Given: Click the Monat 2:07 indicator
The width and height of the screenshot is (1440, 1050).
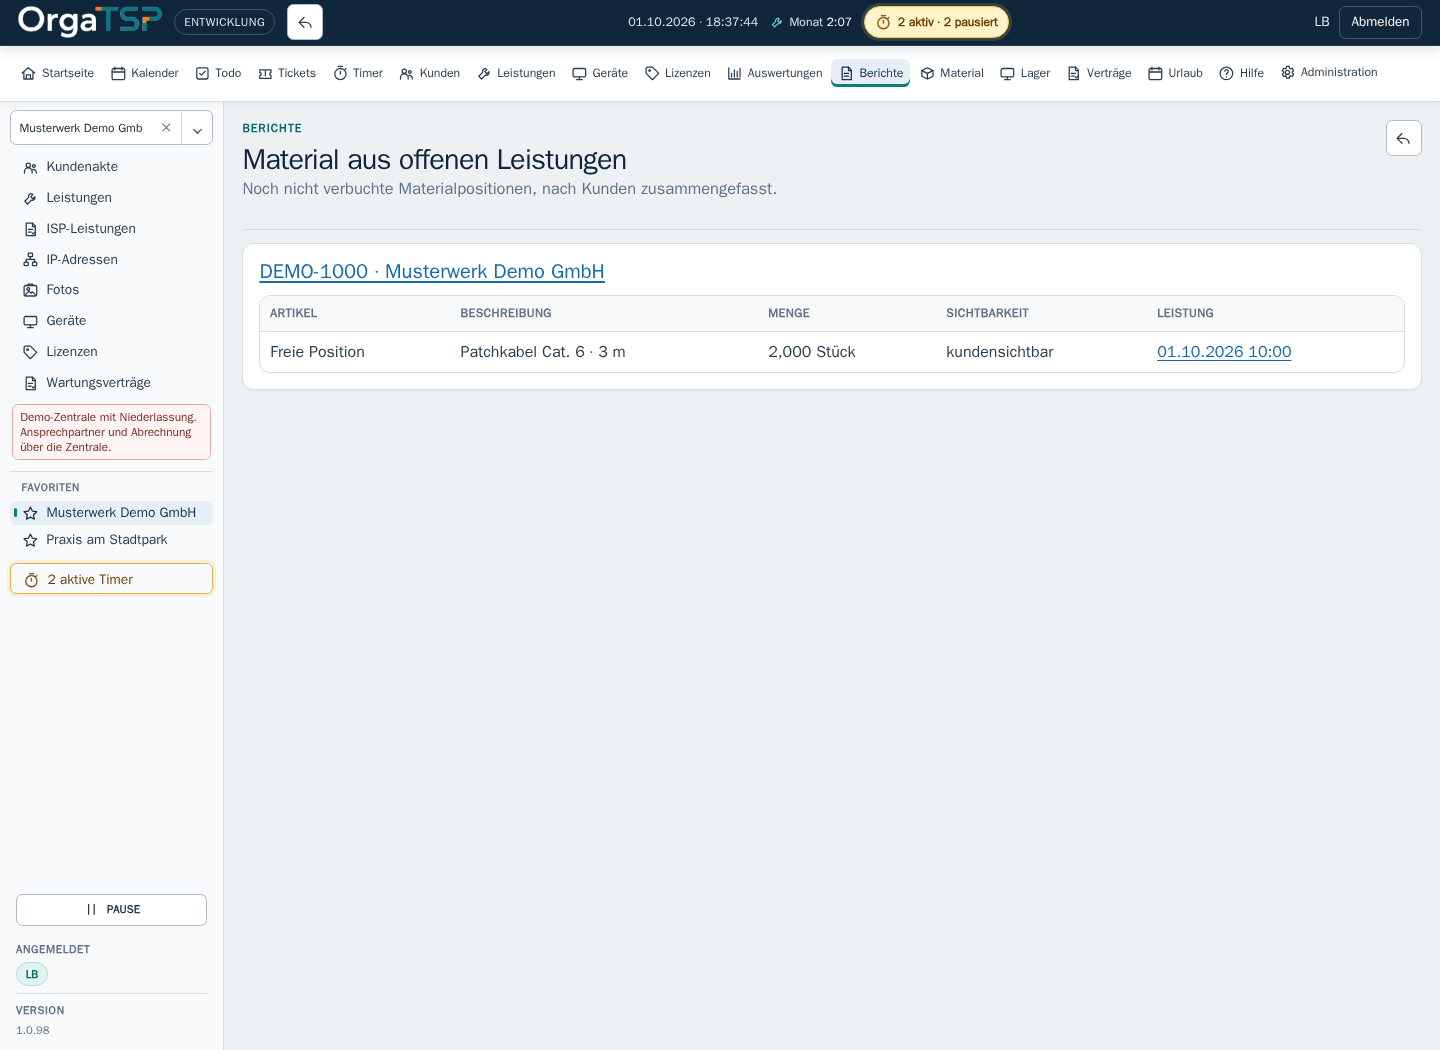Looking at the screenshot, I should pos(811,22).
